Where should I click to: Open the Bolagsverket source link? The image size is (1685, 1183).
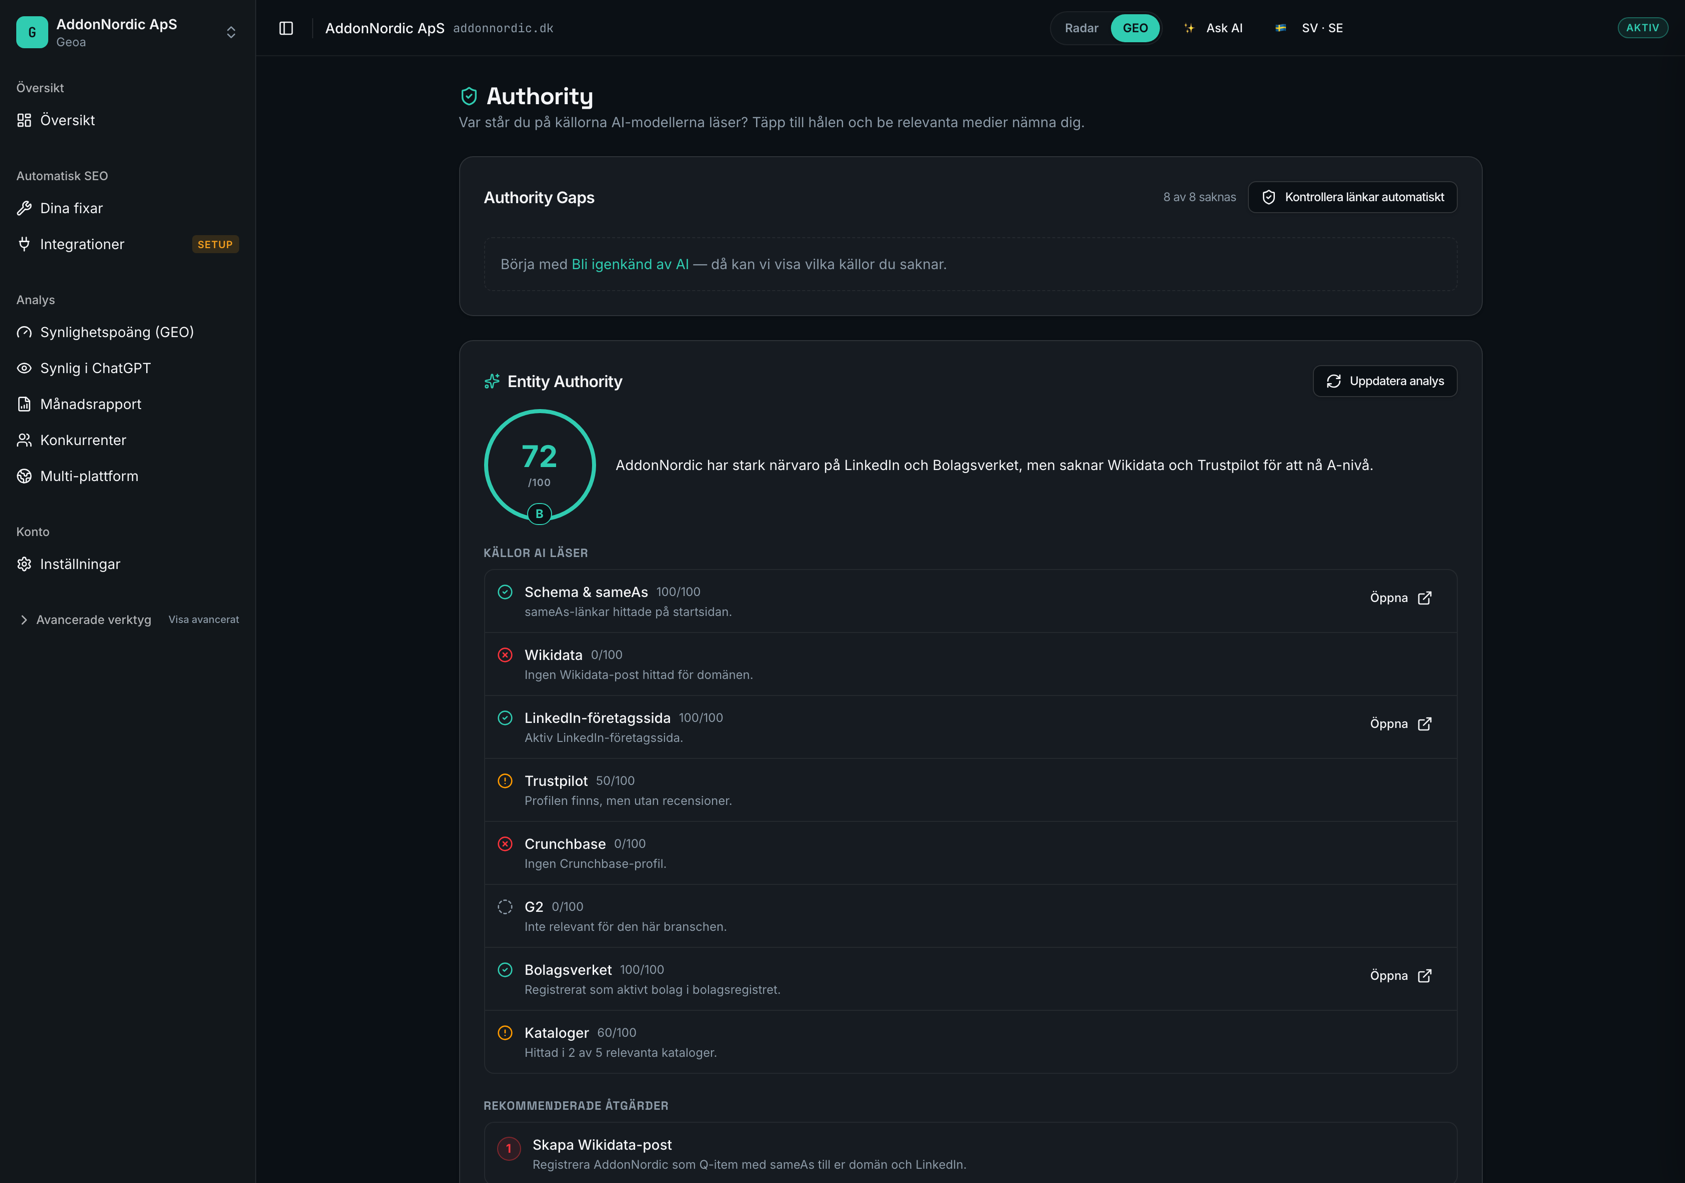click(x=1401, y=976)
